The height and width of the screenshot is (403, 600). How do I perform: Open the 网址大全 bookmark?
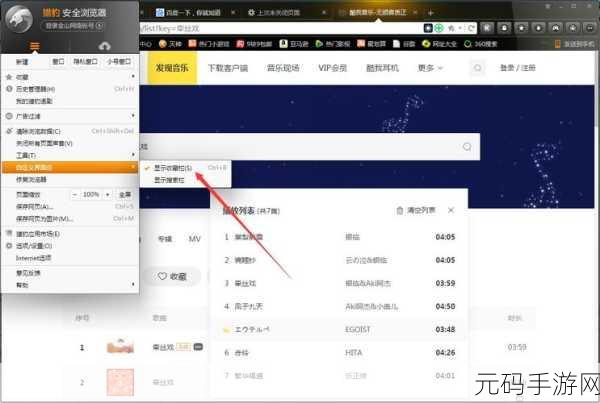click(439, 44)
